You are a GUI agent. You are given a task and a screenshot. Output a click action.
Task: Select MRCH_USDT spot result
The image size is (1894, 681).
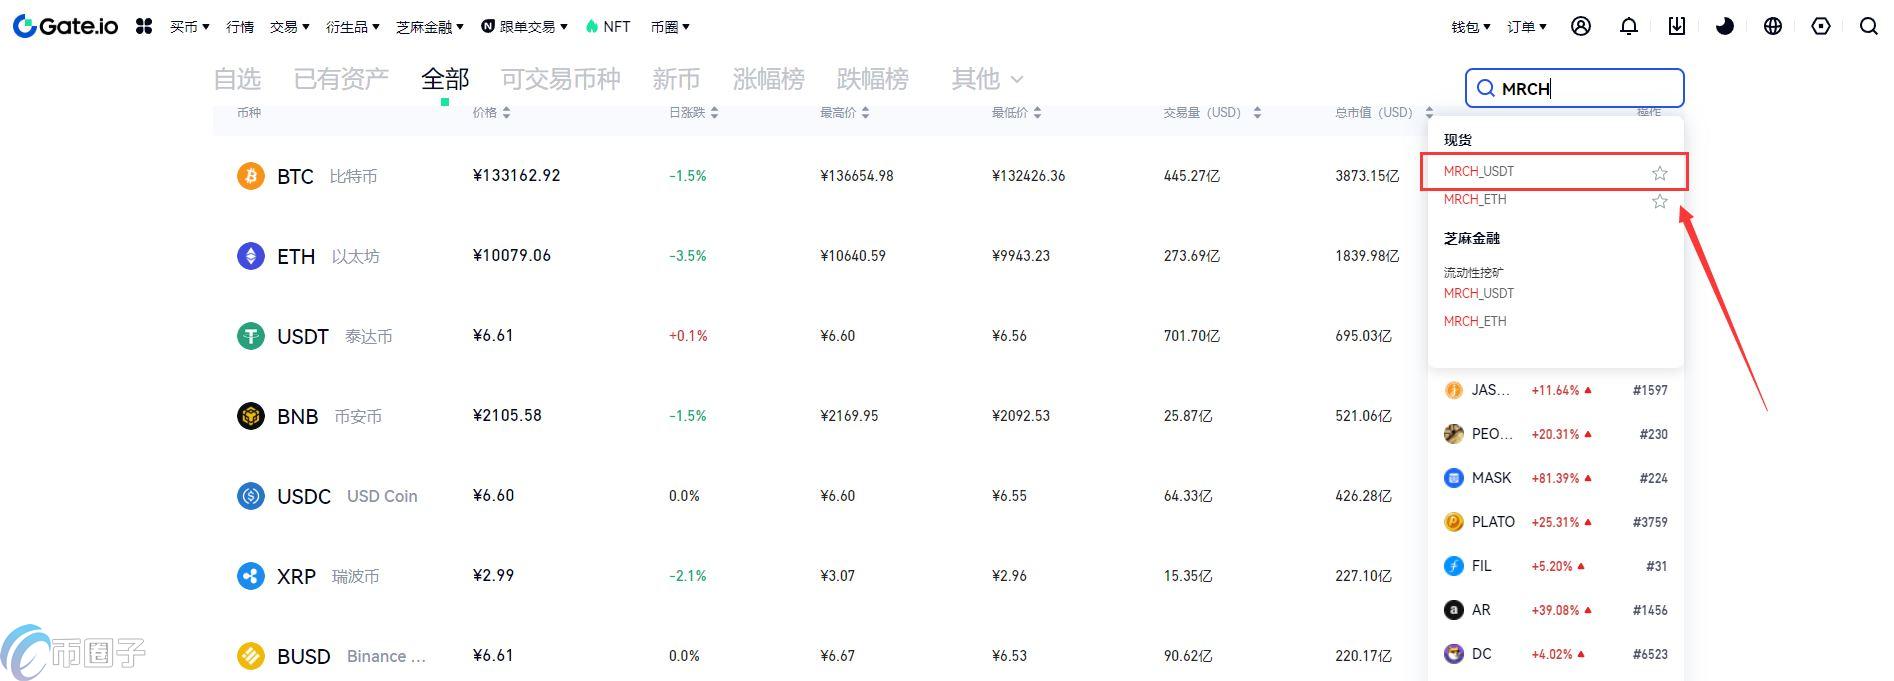pyautogui.click(x=1479, y=172)
